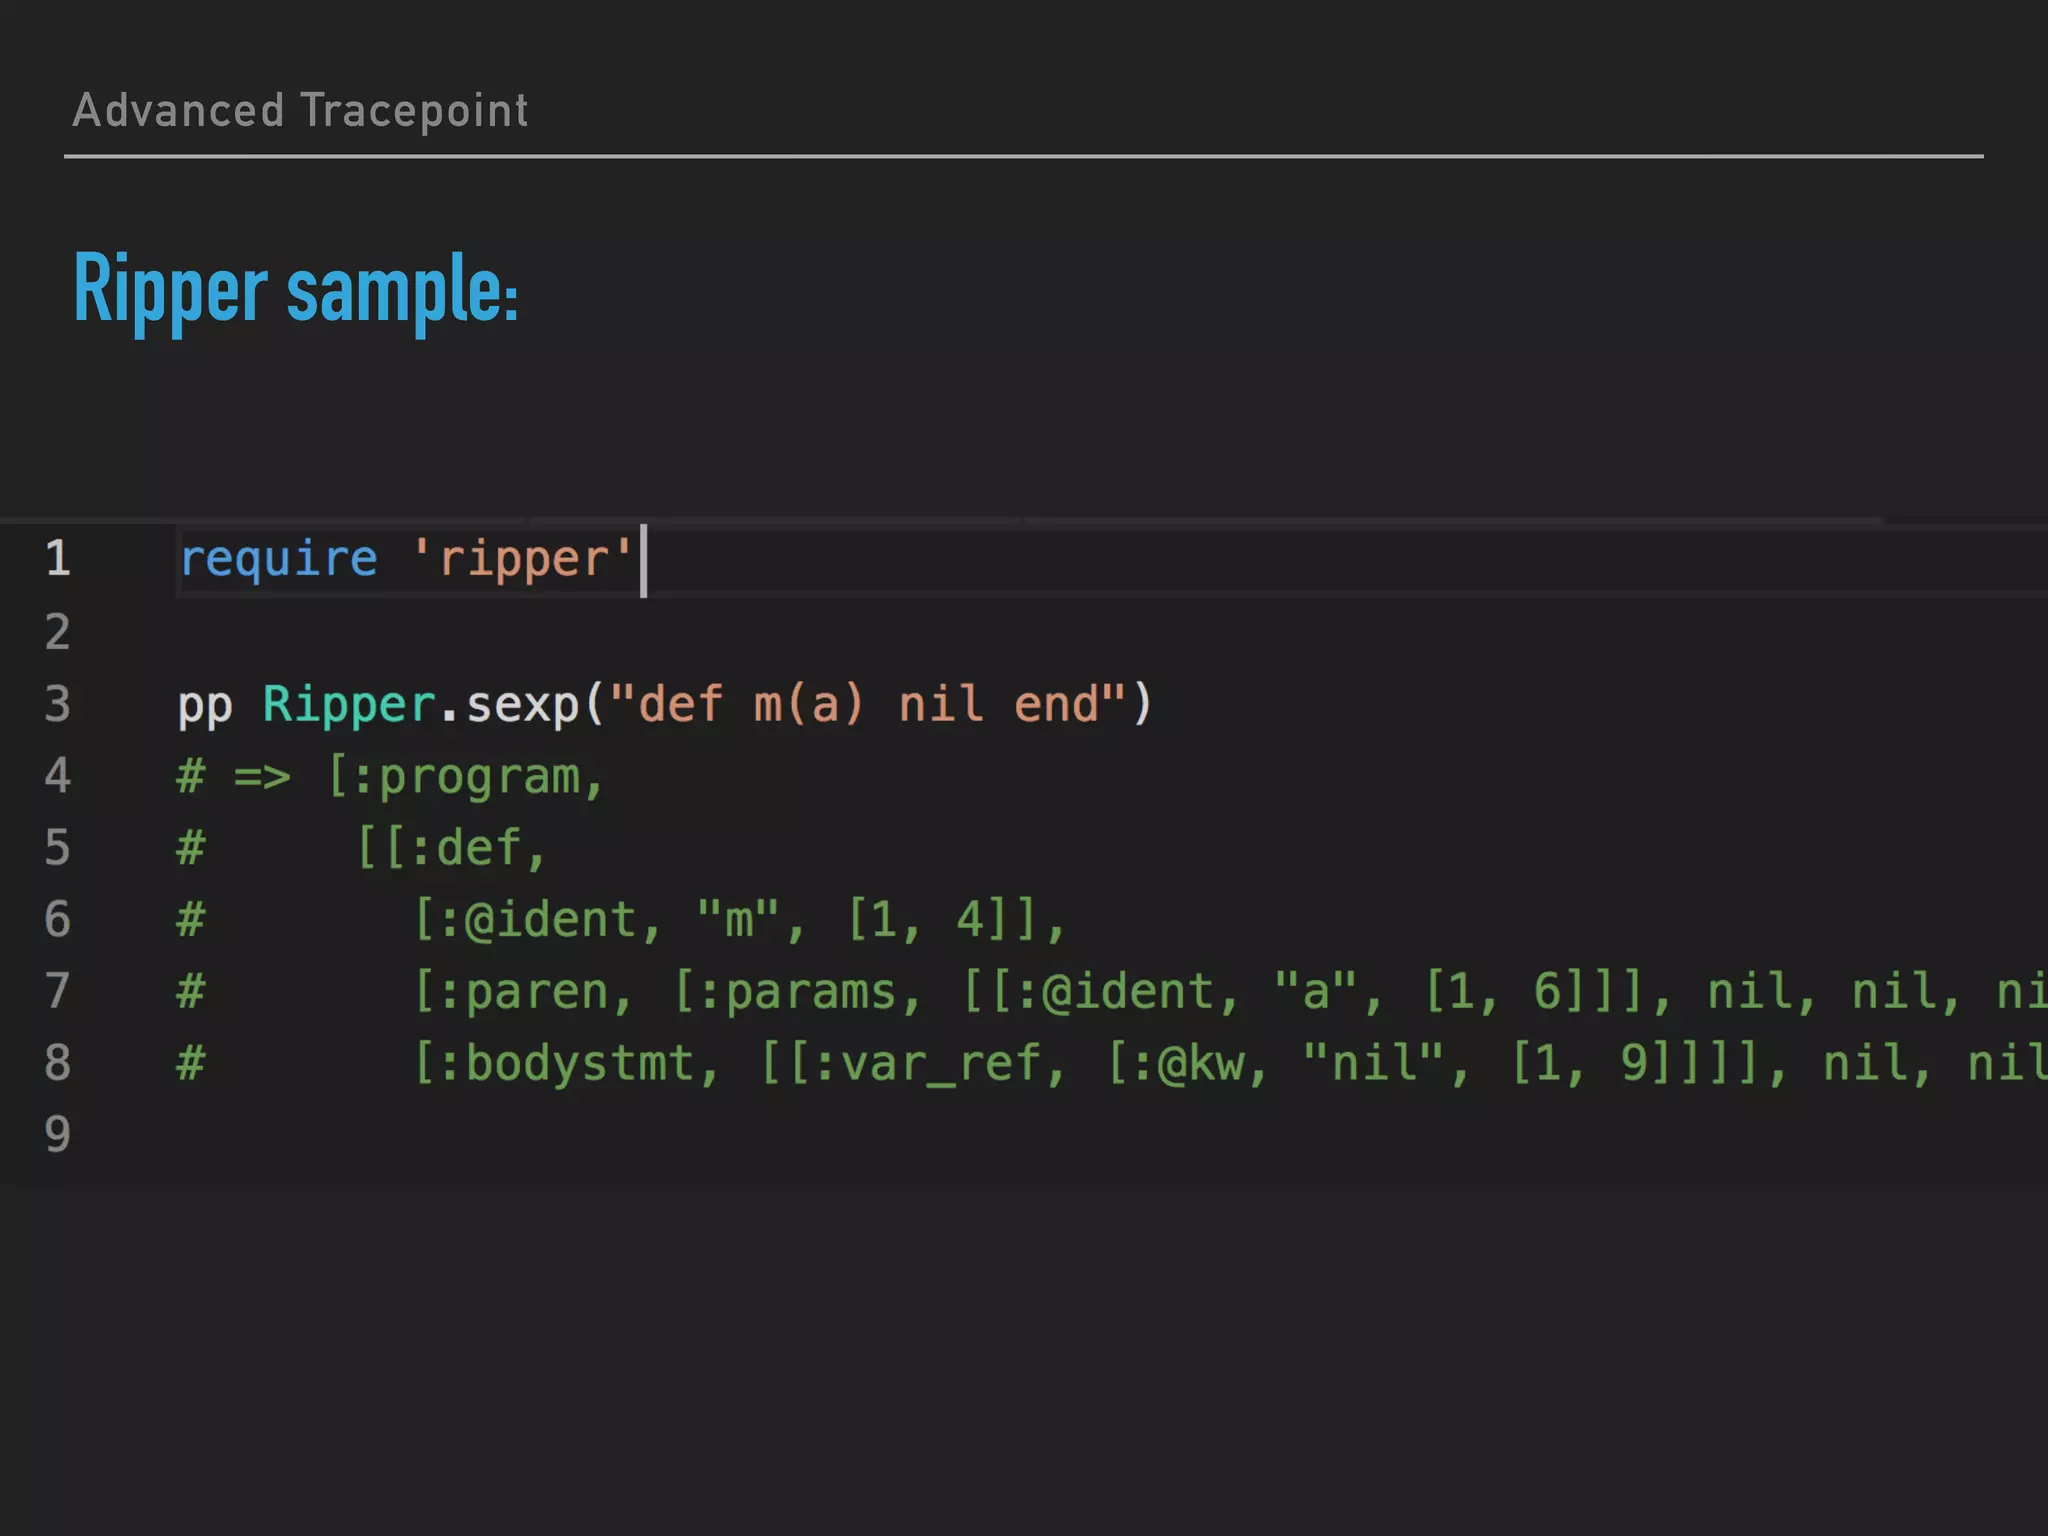
Task: Click the sexp method call
Action: [522, 704]
